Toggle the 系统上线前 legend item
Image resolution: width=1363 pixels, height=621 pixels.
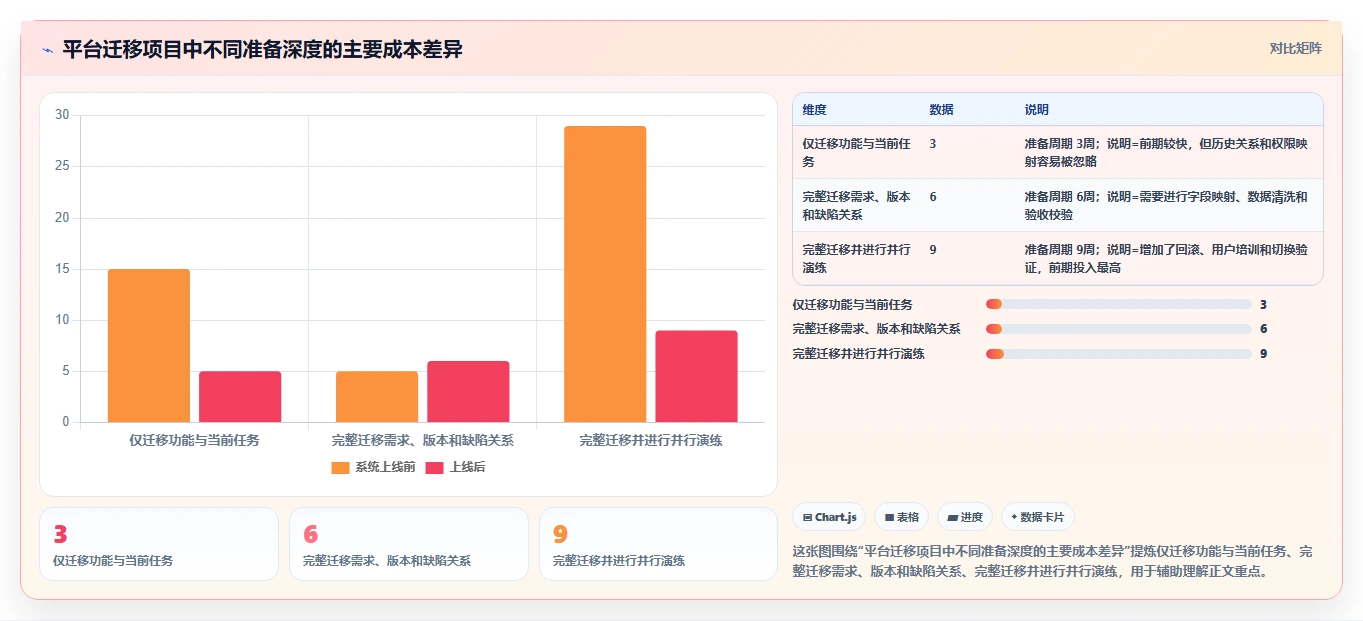[x=373, y=467]
